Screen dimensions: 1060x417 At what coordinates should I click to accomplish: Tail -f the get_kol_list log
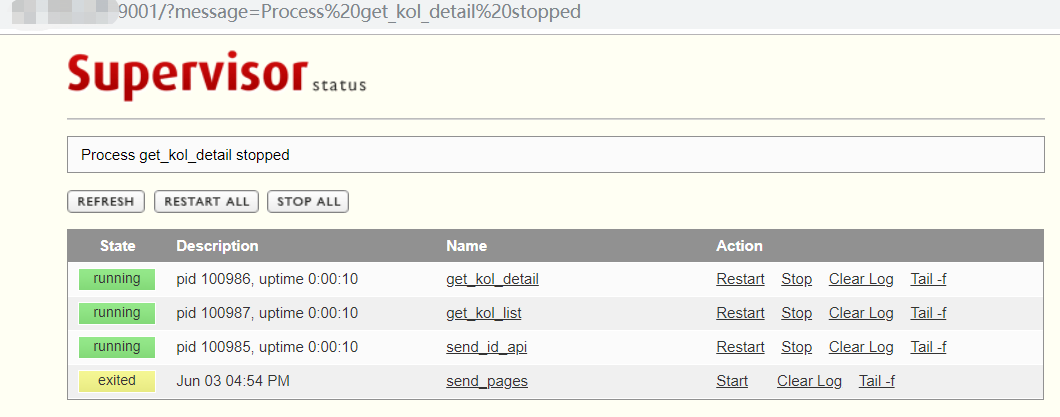click(x=928, y=313)
